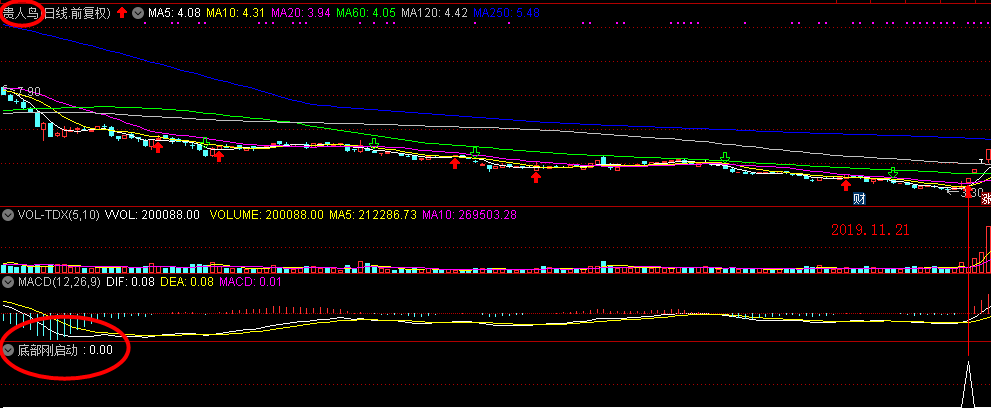Click the 3.30 low price label

click(973, 193)
